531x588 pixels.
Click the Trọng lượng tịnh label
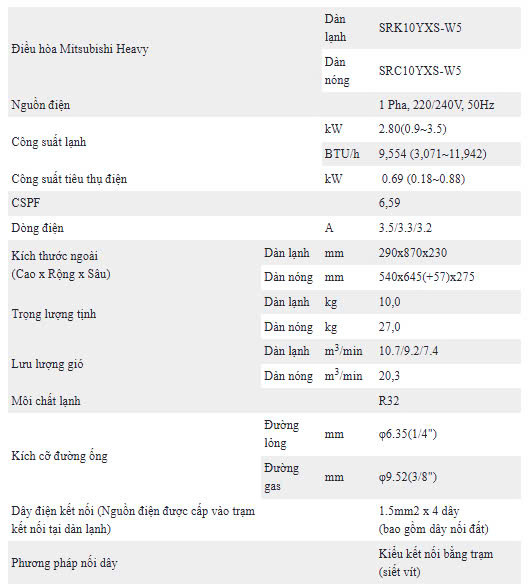54,314
